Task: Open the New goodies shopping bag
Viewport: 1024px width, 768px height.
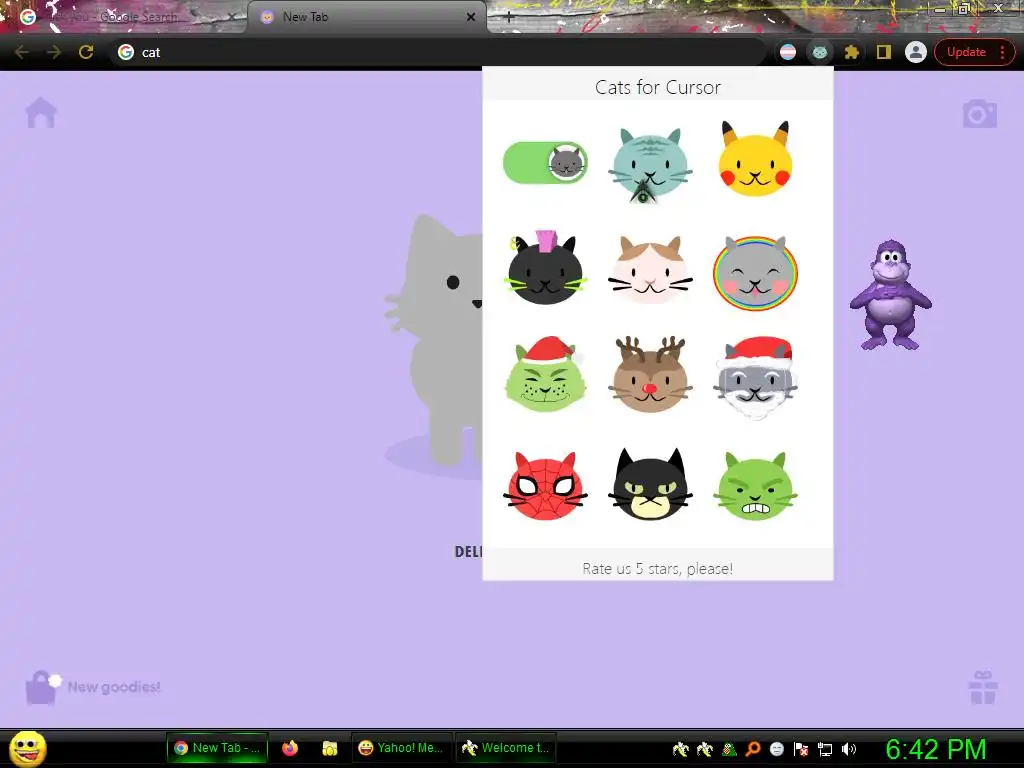Action: pos(42,688)
